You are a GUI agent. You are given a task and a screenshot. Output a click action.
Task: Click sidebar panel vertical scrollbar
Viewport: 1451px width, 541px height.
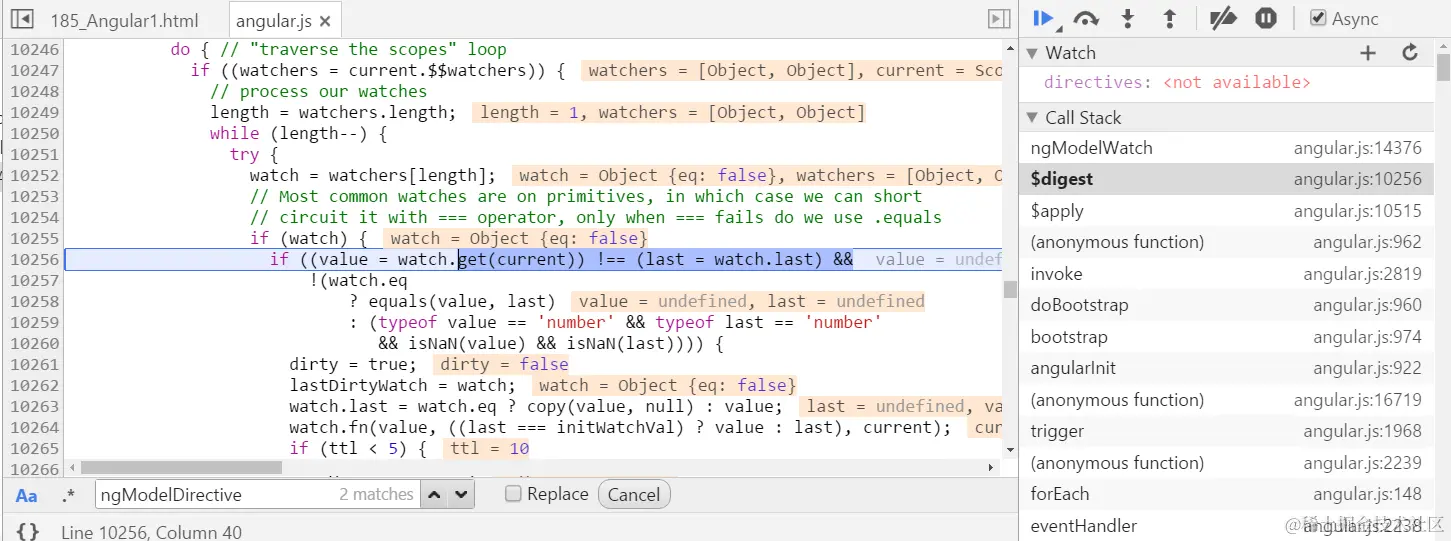pyautogui.click(x=1443, y=66)
